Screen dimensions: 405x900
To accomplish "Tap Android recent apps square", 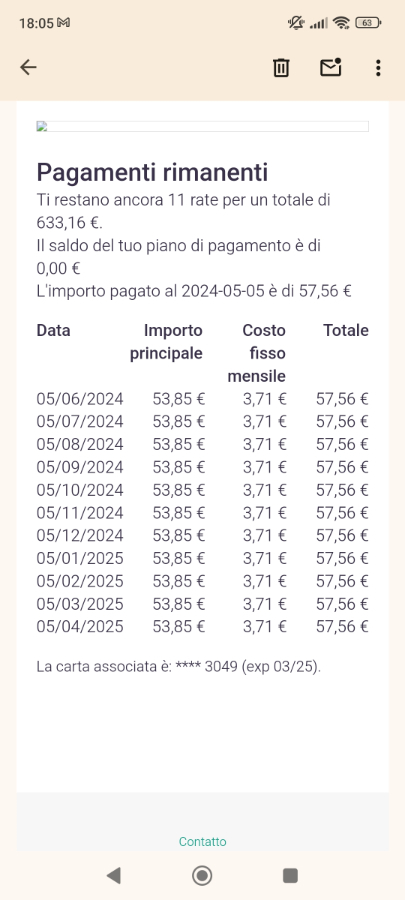I will [290, 875].
